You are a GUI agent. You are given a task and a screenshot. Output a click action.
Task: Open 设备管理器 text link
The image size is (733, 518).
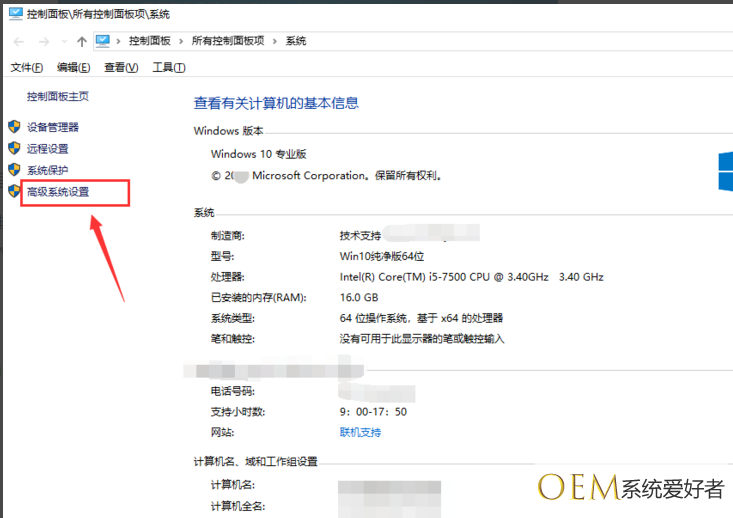pos(52,127)
